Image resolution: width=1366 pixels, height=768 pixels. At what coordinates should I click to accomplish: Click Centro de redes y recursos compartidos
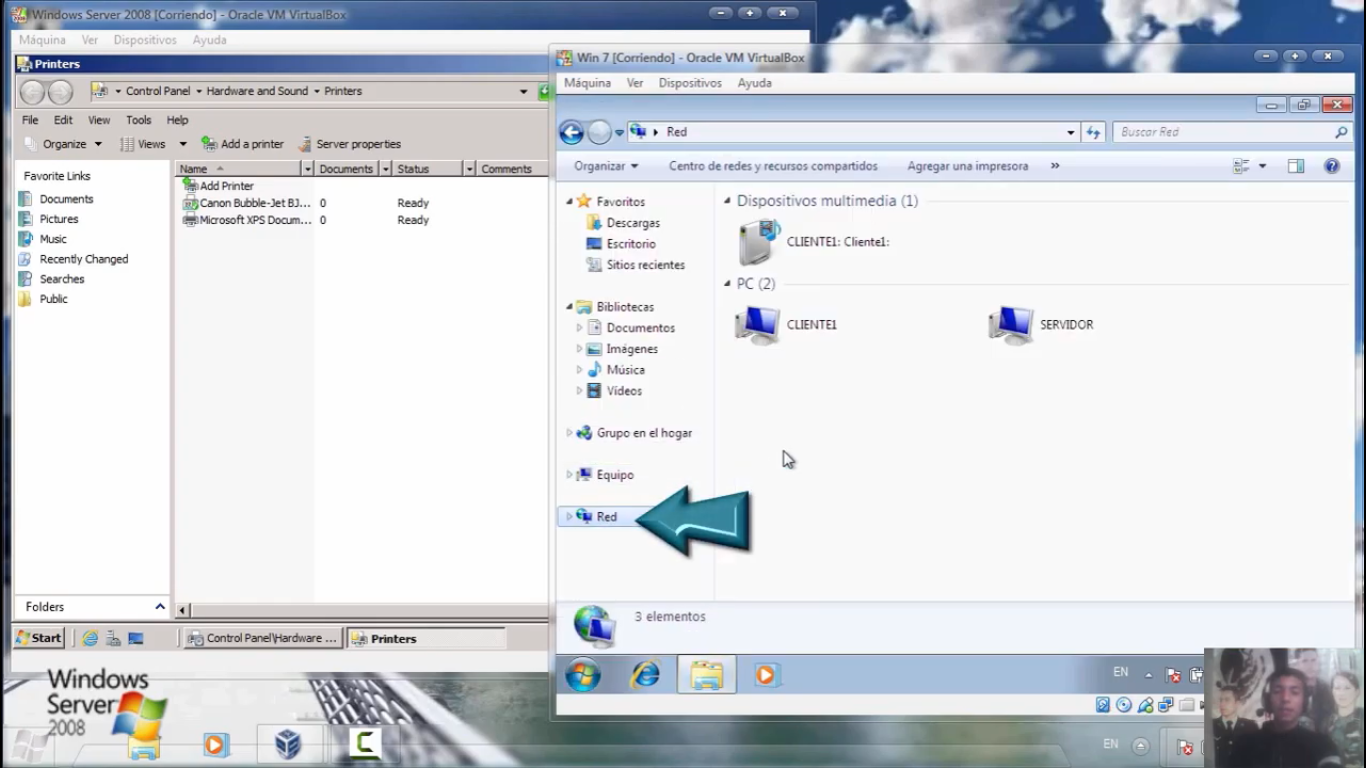click(773, 166)
